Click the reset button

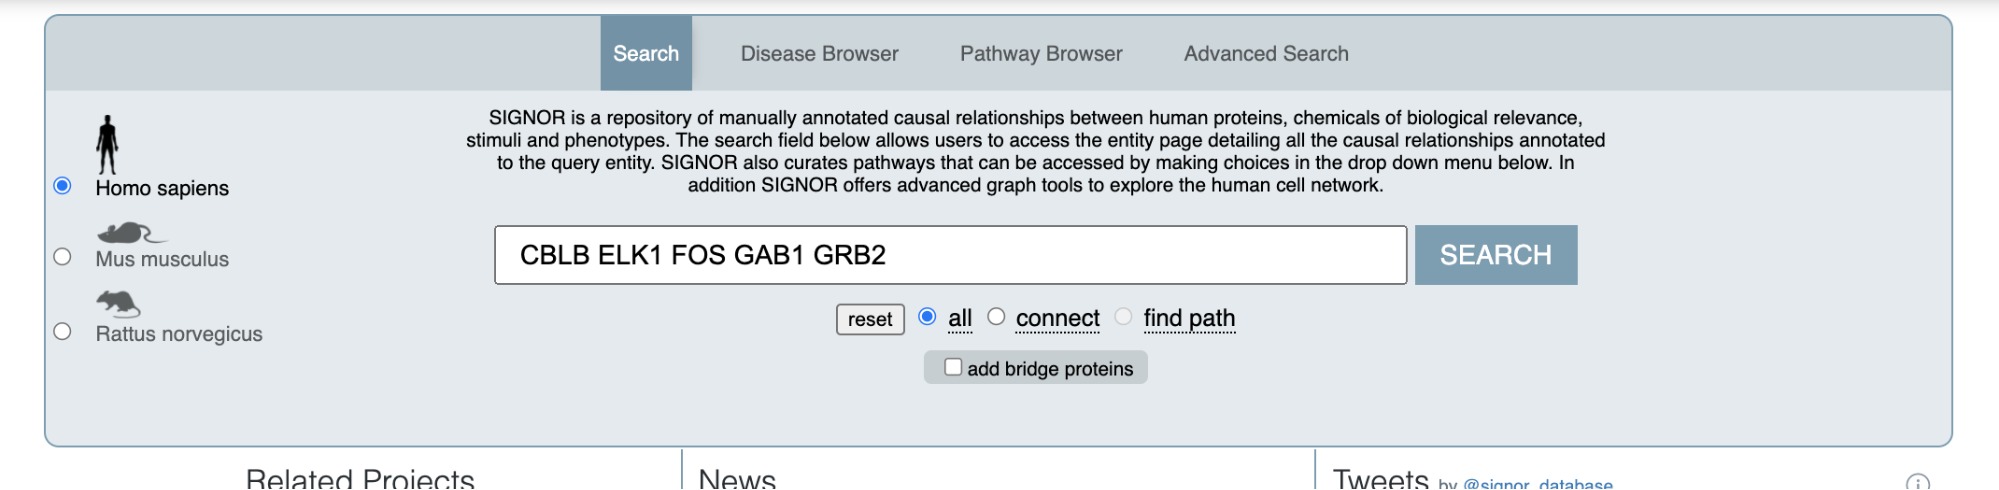870,319
